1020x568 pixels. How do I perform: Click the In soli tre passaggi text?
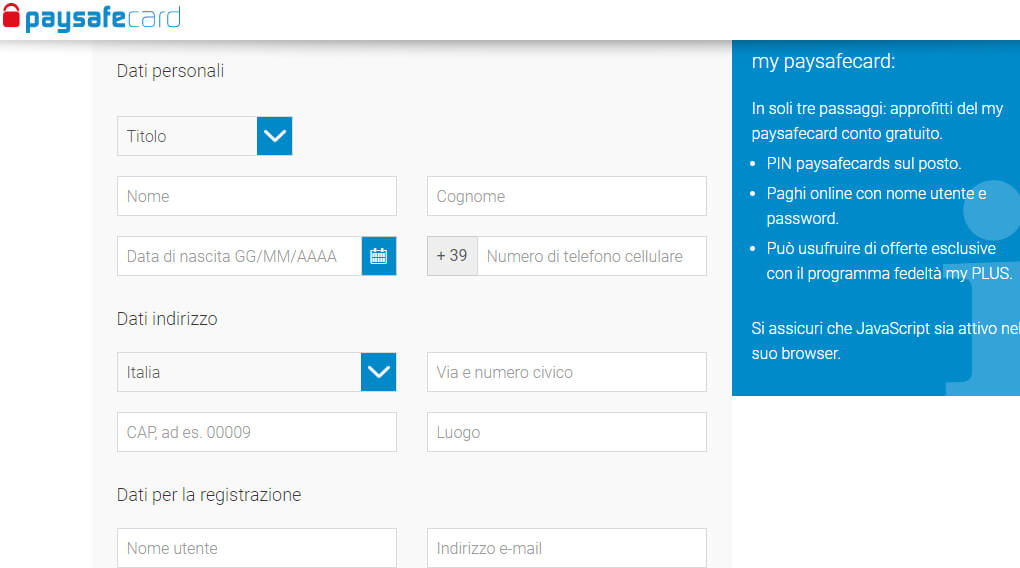[878, 121]
